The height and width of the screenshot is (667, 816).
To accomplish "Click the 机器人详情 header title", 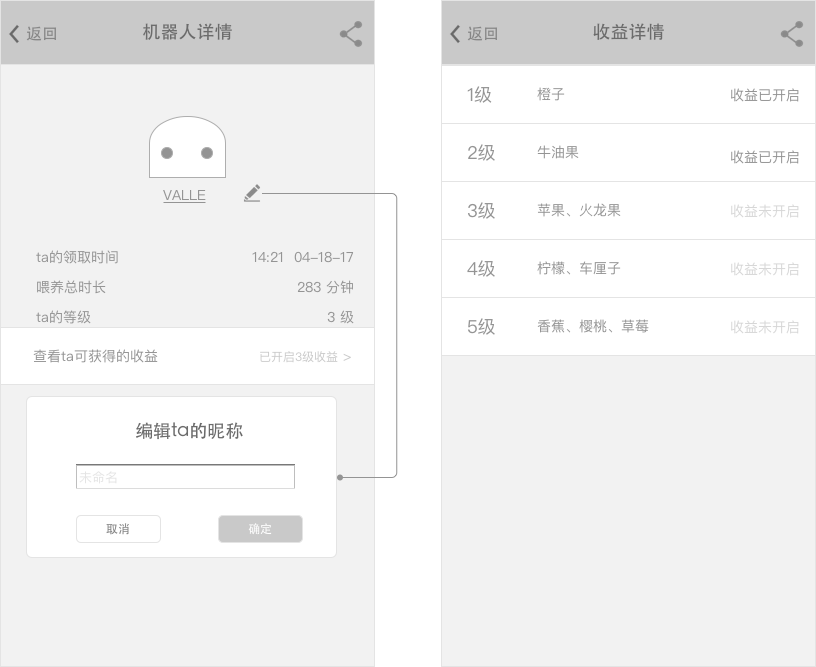I will [187, 32].
